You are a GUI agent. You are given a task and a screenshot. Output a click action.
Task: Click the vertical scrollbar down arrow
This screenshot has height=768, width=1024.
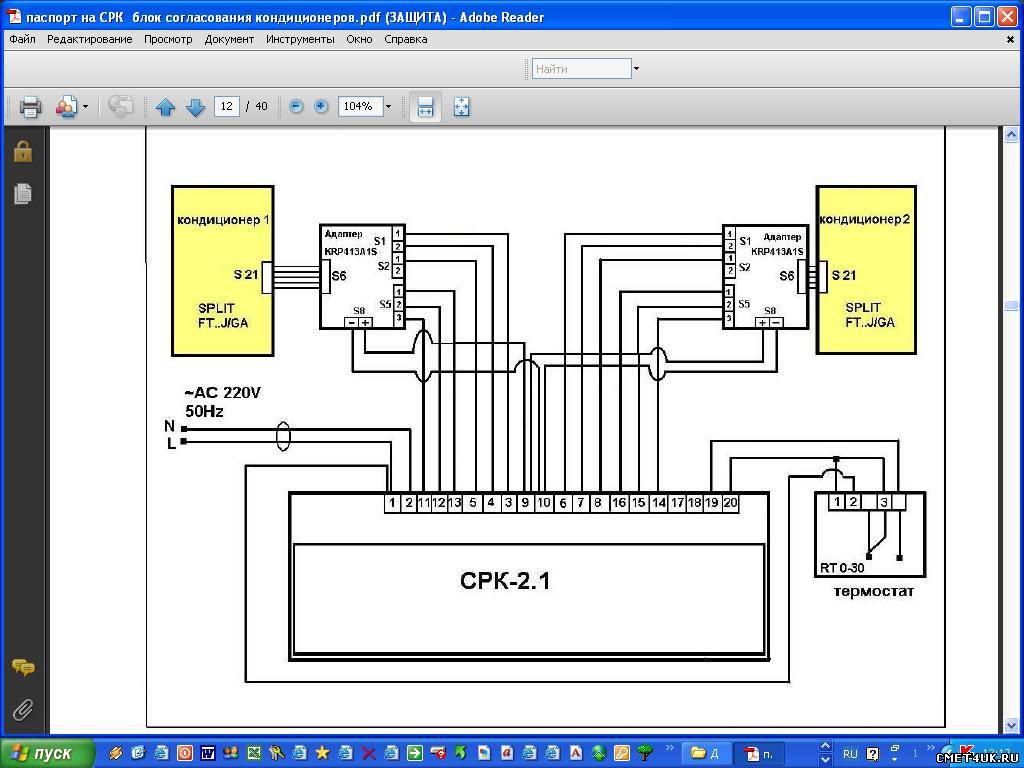[1009, 725]
